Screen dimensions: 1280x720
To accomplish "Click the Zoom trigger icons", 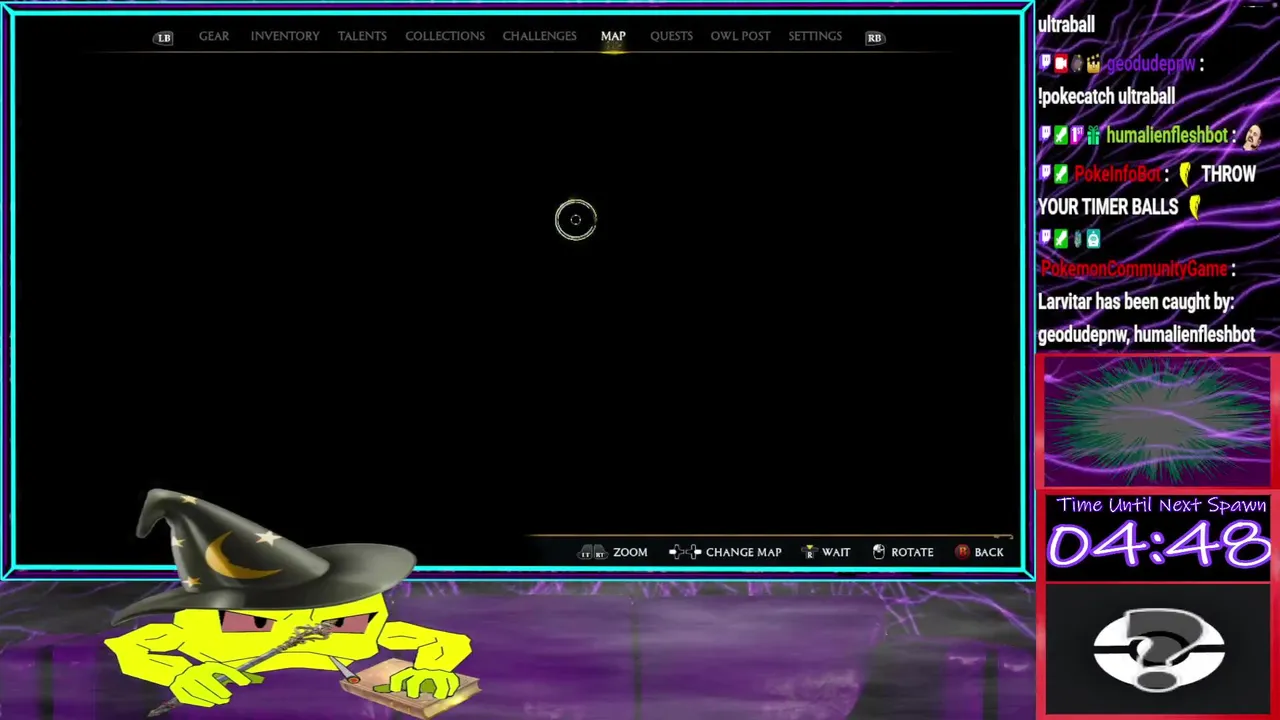I will tap(592, 552).
